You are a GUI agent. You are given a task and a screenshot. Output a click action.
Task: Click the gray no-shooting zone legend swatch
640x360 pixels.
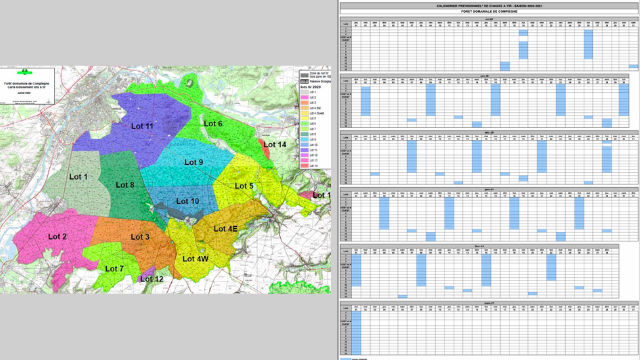[304, 75]
